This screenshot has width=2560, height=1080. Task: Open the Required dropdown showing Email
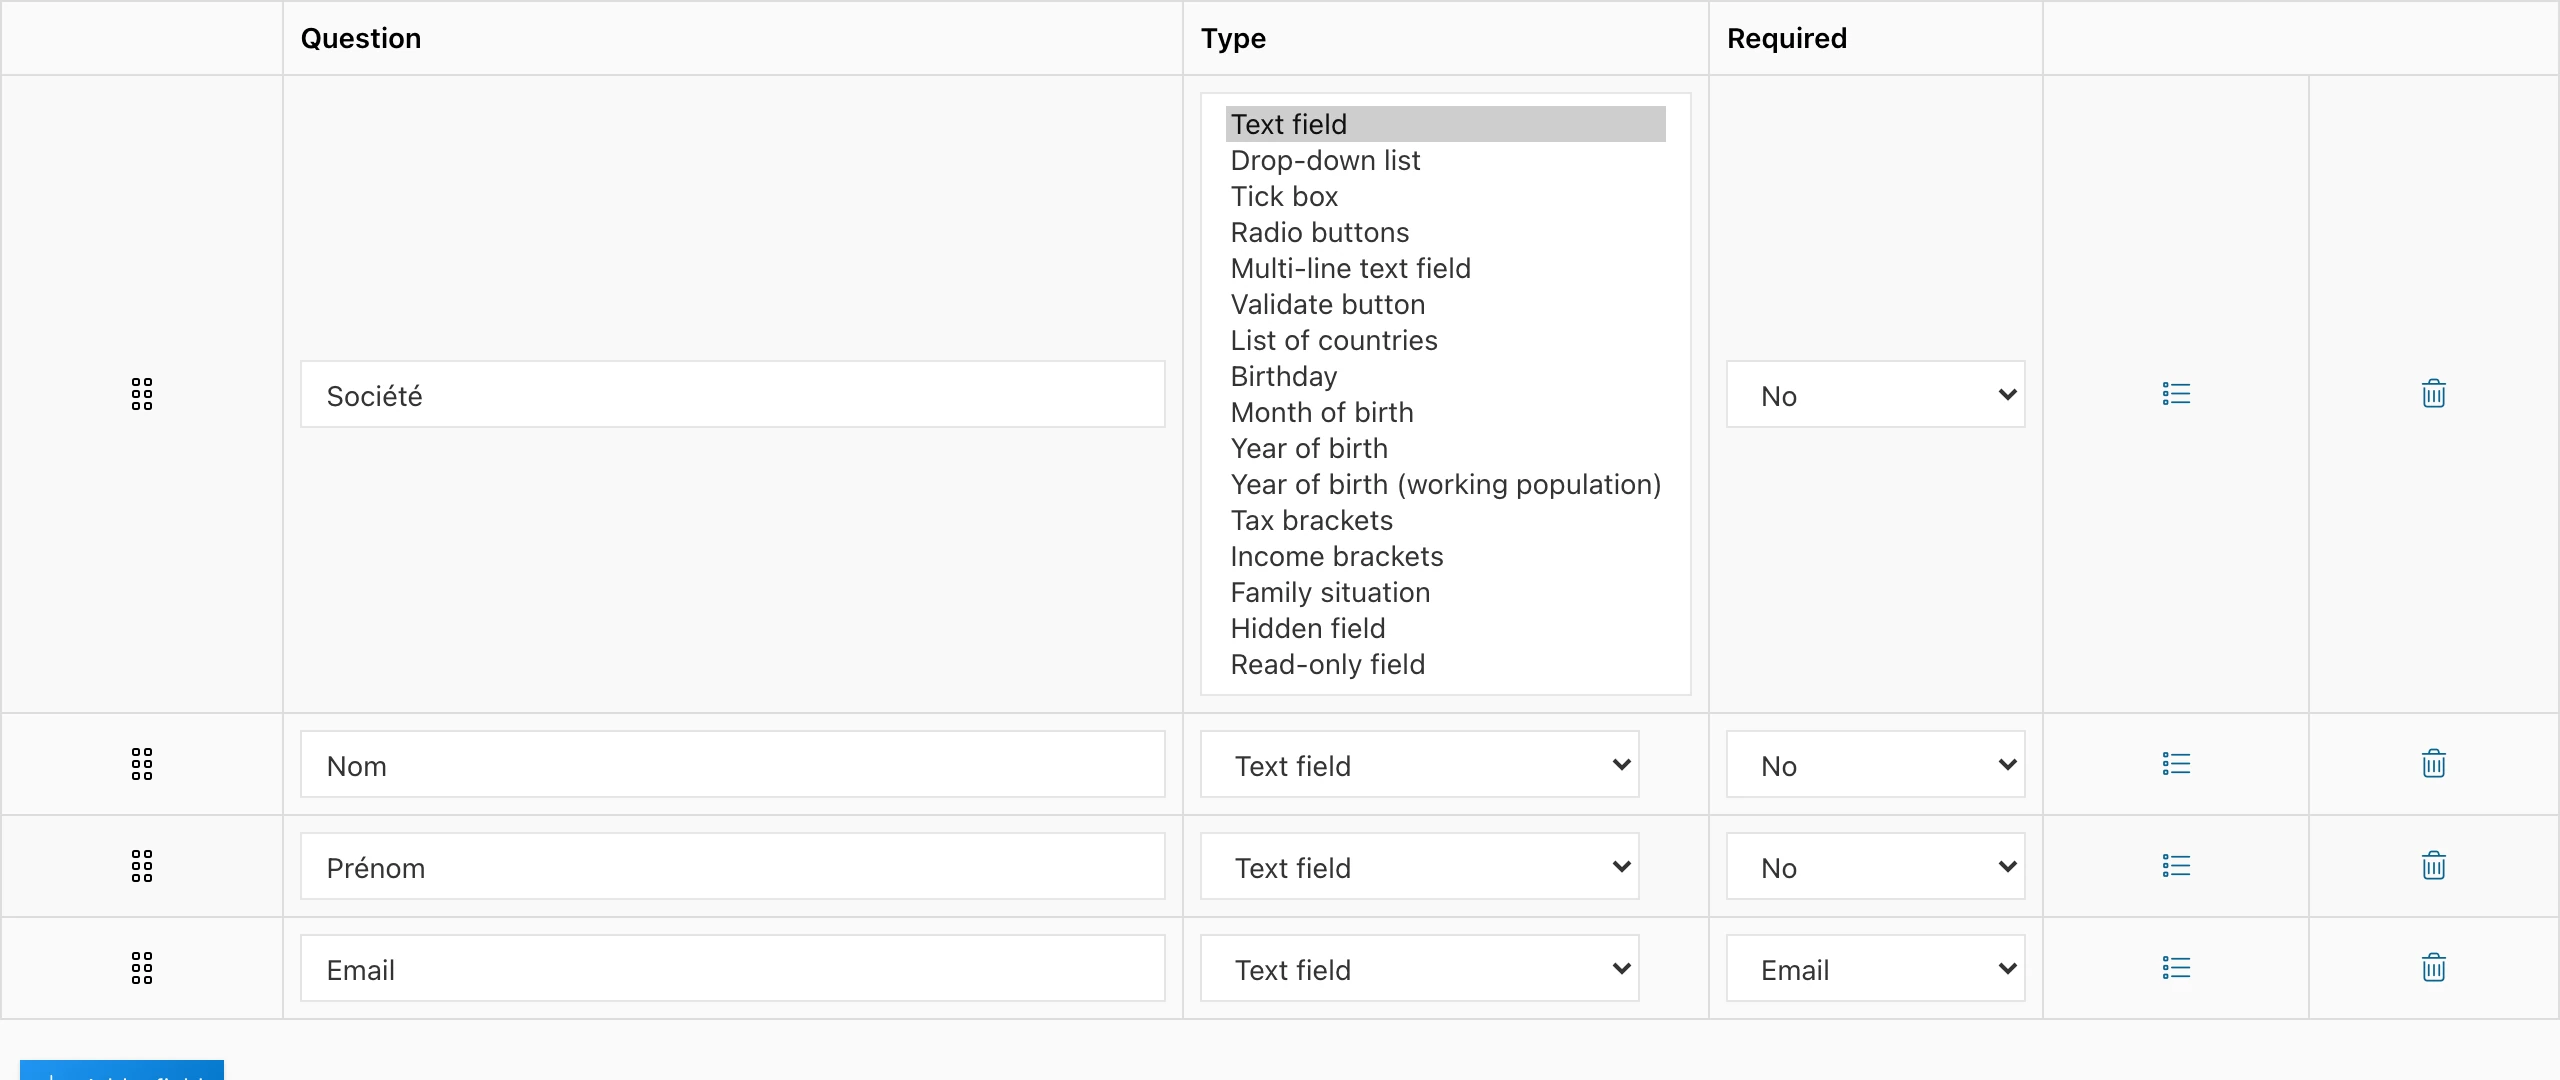point(1875,967)
